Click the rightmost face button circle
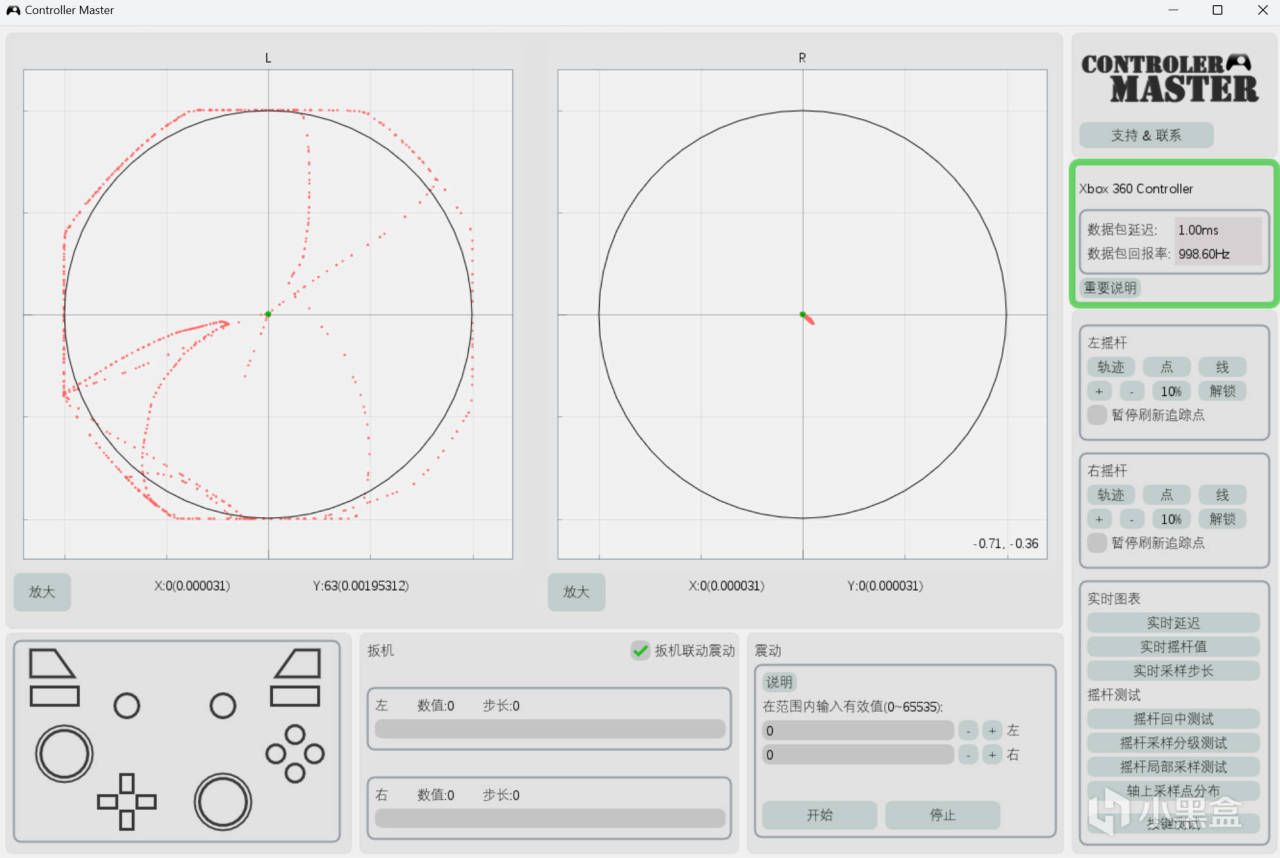This screenshot has width=1280, height=858. click(x=314, y=753)
